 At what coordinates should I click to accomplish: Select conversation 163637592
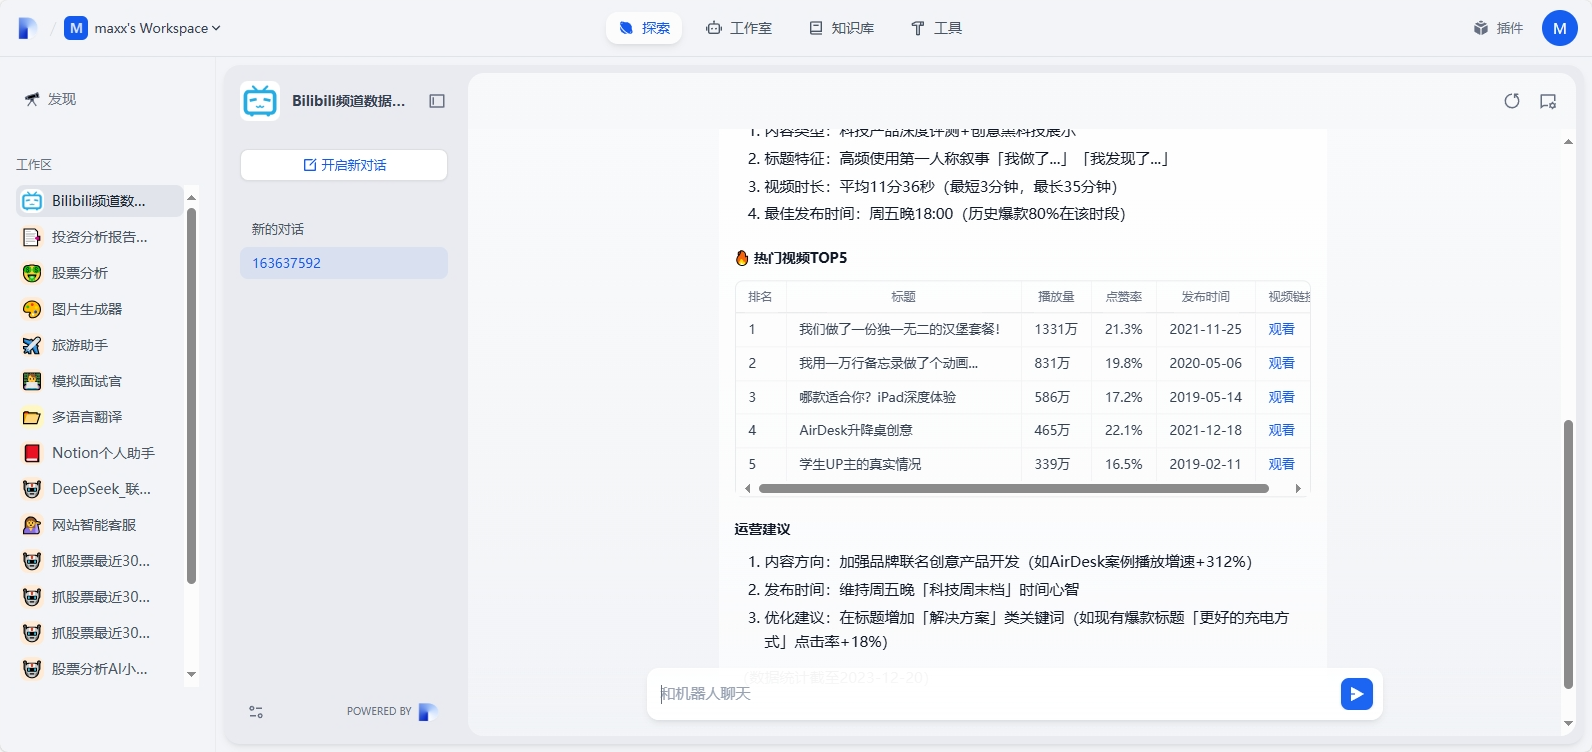pyautogui.click(x=344, y=263)
